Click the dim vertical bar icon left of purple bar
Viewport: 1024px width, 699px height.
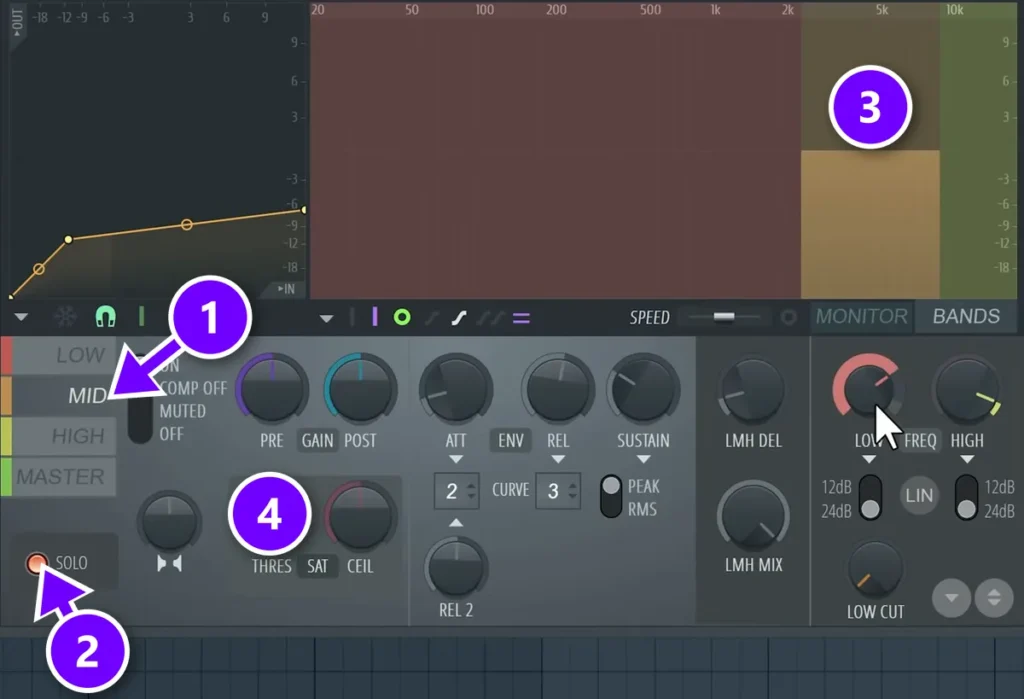click(x=353, y=317)
